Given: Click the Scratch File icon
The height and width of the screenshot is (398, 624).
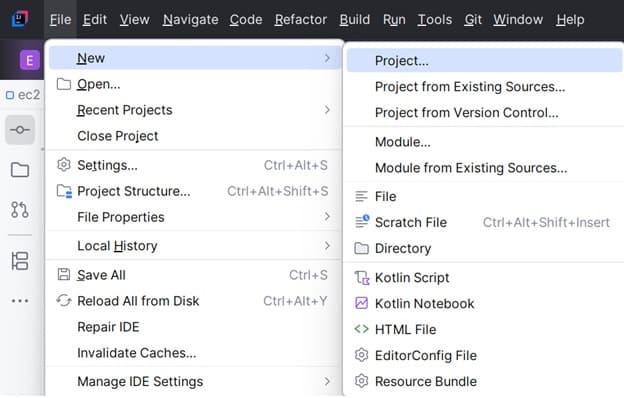Looking at the screenshot, I should pos(362,222).
